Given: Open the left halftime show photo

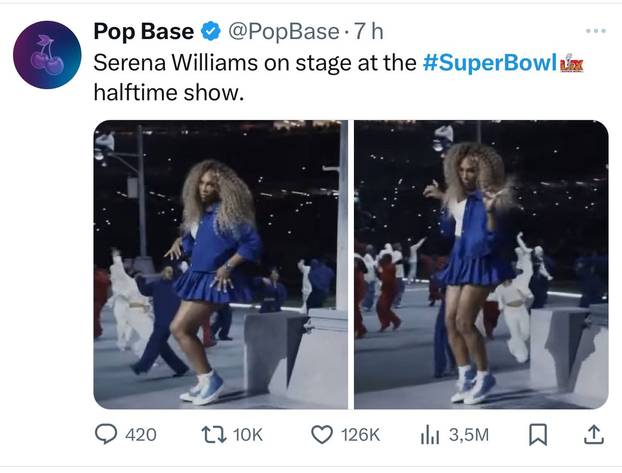Looking at the screenshot, I should tap(220, 264).
